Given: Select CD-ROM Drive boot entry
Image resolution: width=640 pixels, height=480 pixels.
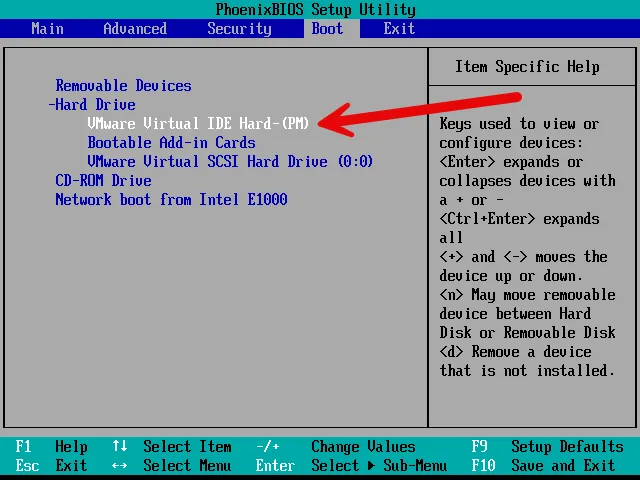Looking at the screenshot, I should (x=103, y=180).
